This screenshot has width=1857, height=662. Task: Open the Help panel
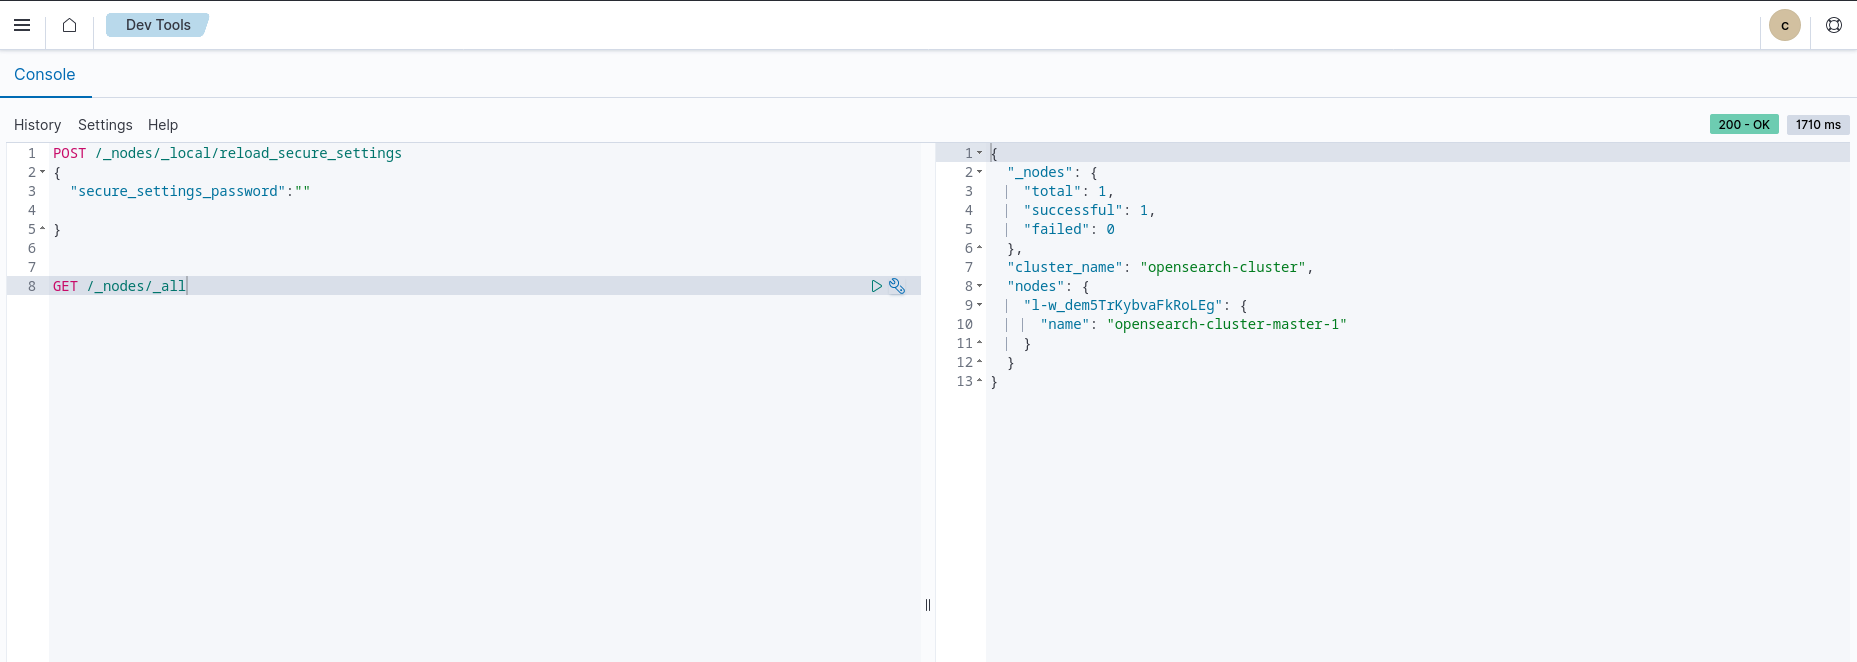click(x=163, y=125)
